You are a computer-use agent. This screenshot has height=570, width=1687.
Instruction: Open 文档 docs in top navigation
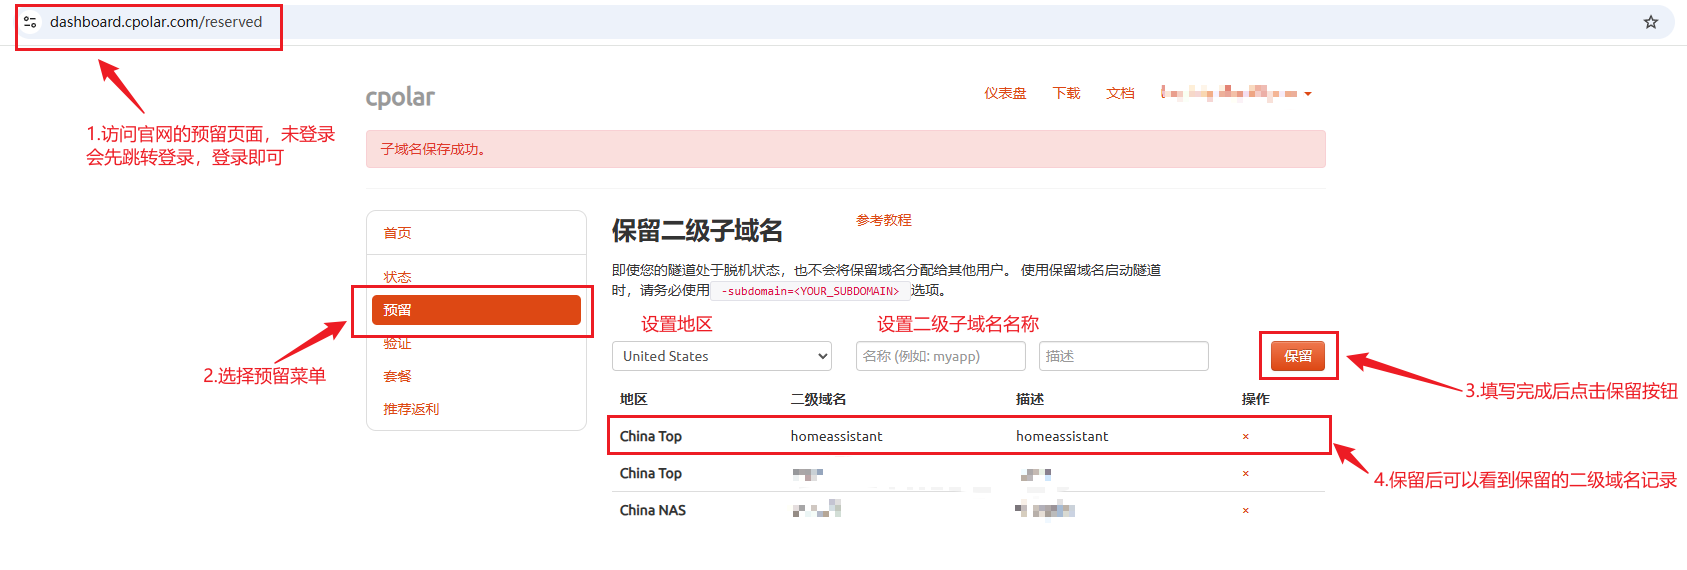tap(1119, 94)
